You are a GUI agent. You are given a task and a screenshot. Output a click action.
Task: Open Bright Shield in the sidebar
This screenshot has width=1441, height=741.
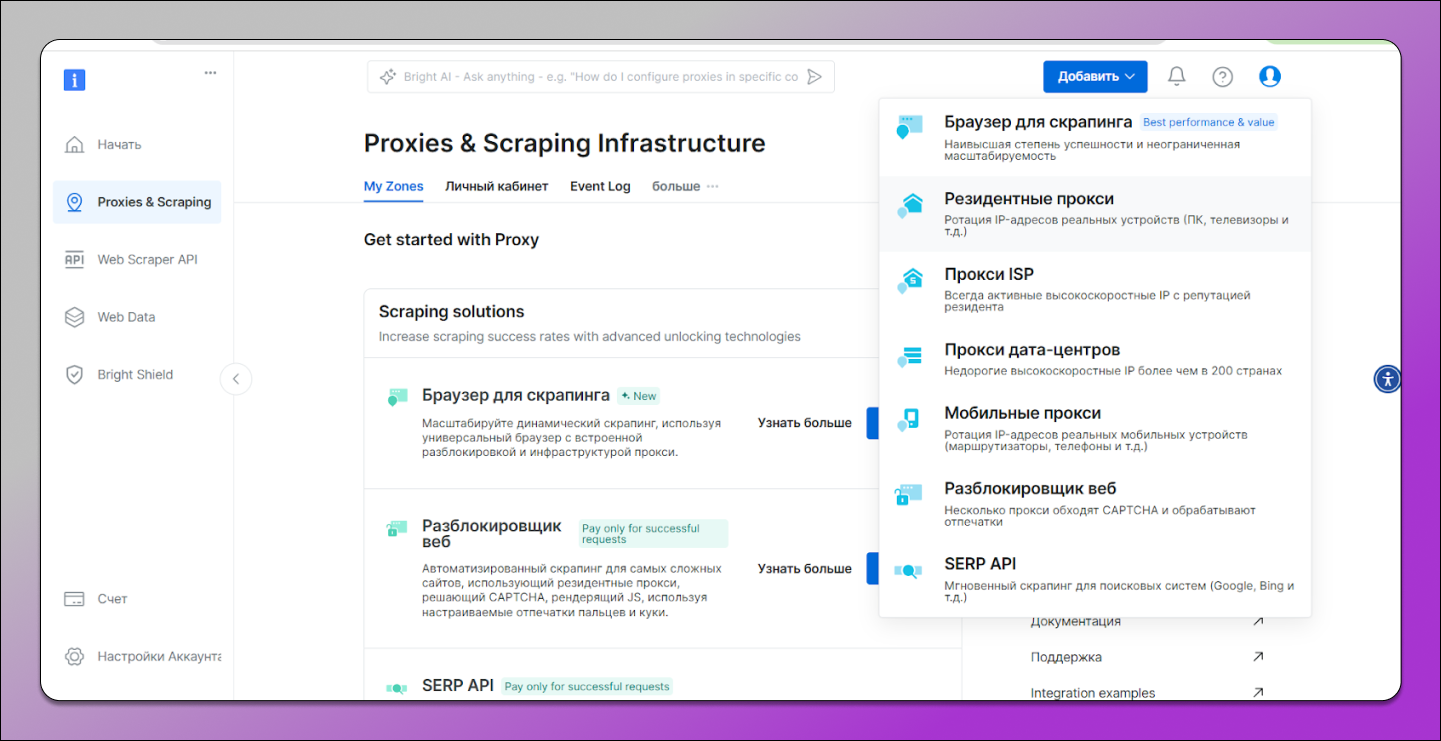tap(137, 375)
